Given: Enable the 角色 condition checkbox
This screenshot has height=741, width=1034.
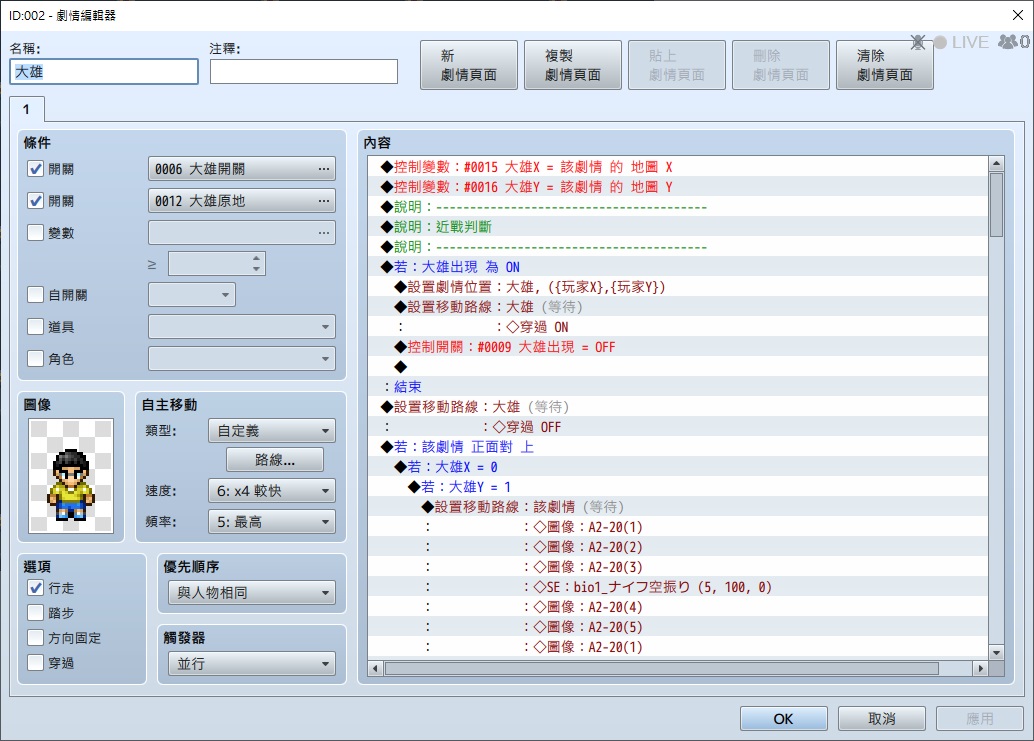Looking at the screenshot, I should pos(36,359).
